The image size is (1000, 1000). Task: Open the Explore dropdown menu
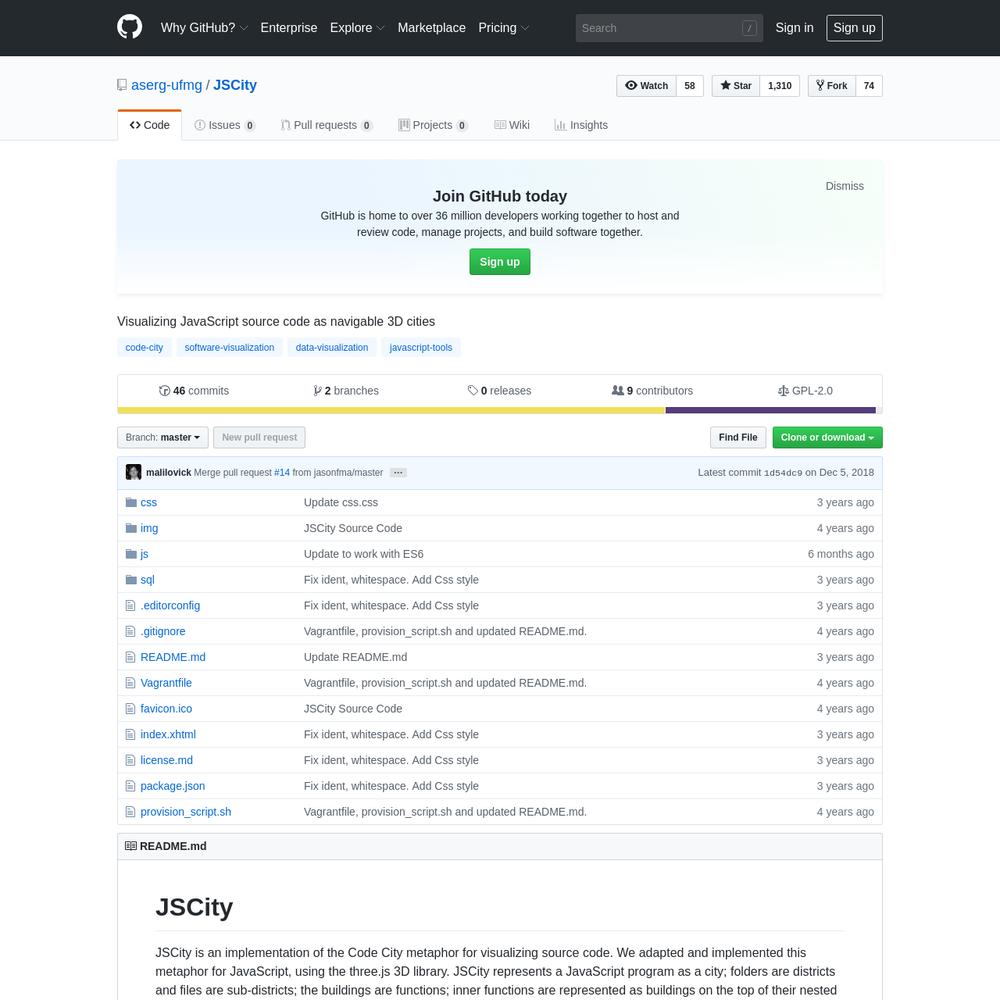point(357,27)
